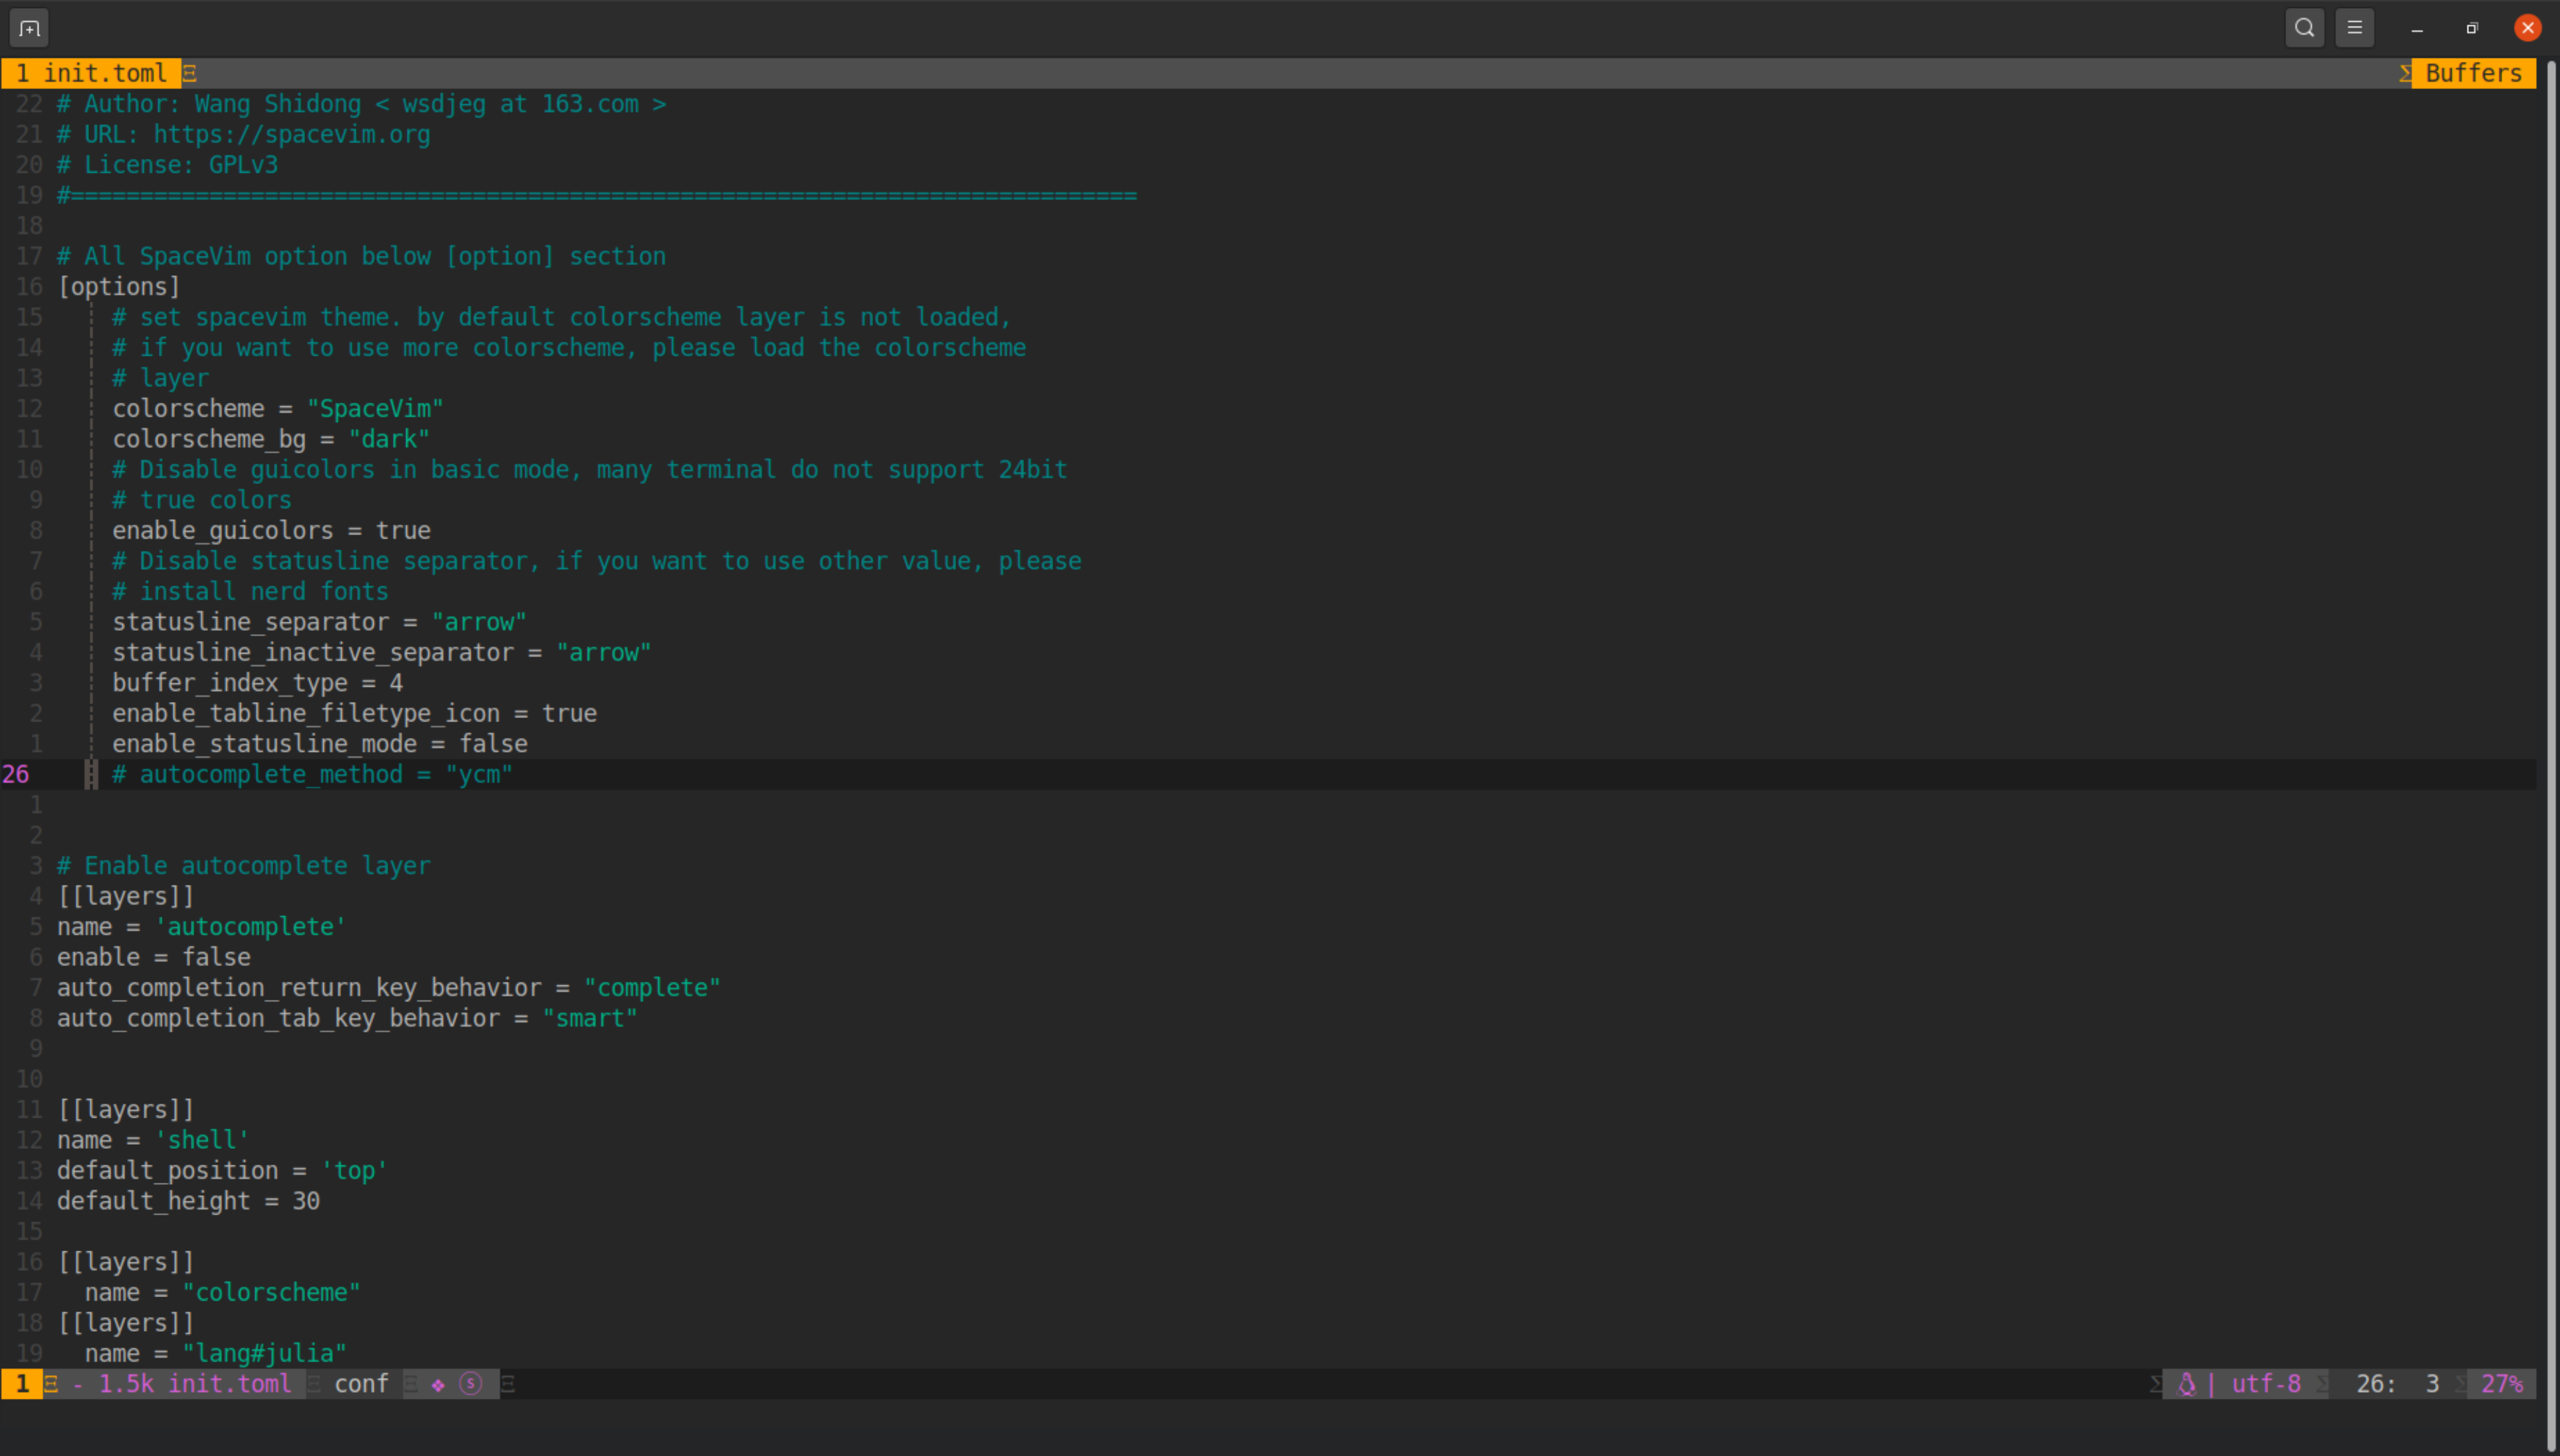
Task: Open the hamburger menu in the header bar
Action: [x=2355, y=27]
